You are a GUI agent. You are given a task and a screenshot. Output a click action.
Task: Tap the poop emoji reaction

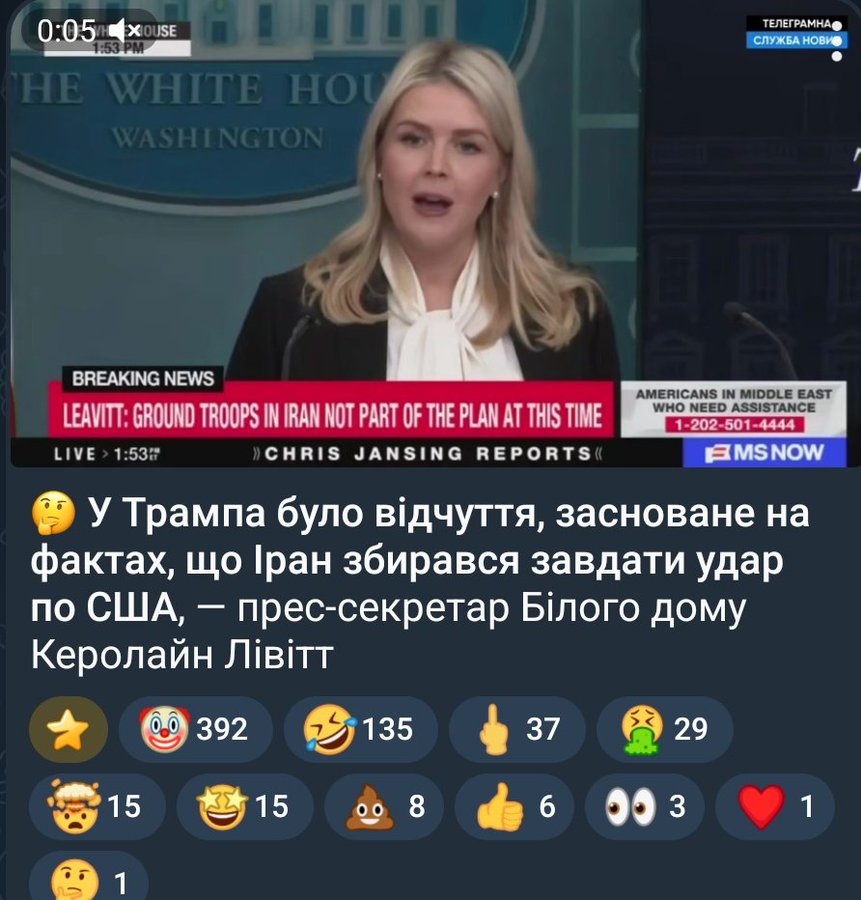pyautogui.click(x=384, y=806)
